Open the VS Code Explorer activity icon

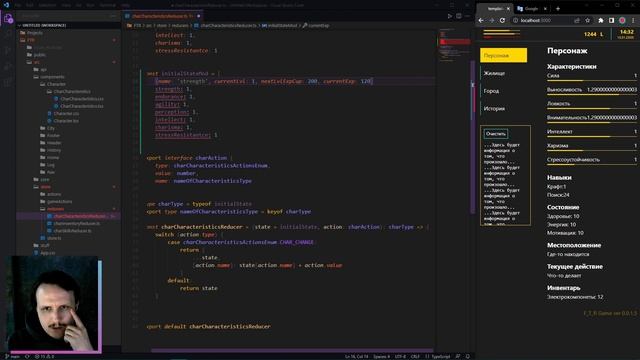pyautogui.click(x=8, y=18)
